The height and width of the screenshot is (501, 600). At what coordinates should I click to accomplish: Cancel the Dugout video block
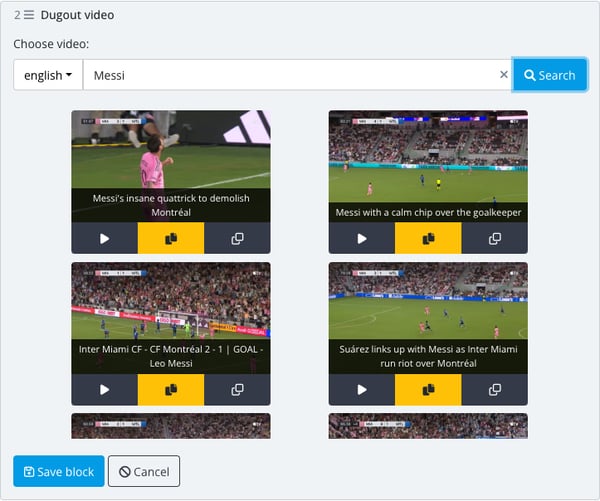pos(144,471)
